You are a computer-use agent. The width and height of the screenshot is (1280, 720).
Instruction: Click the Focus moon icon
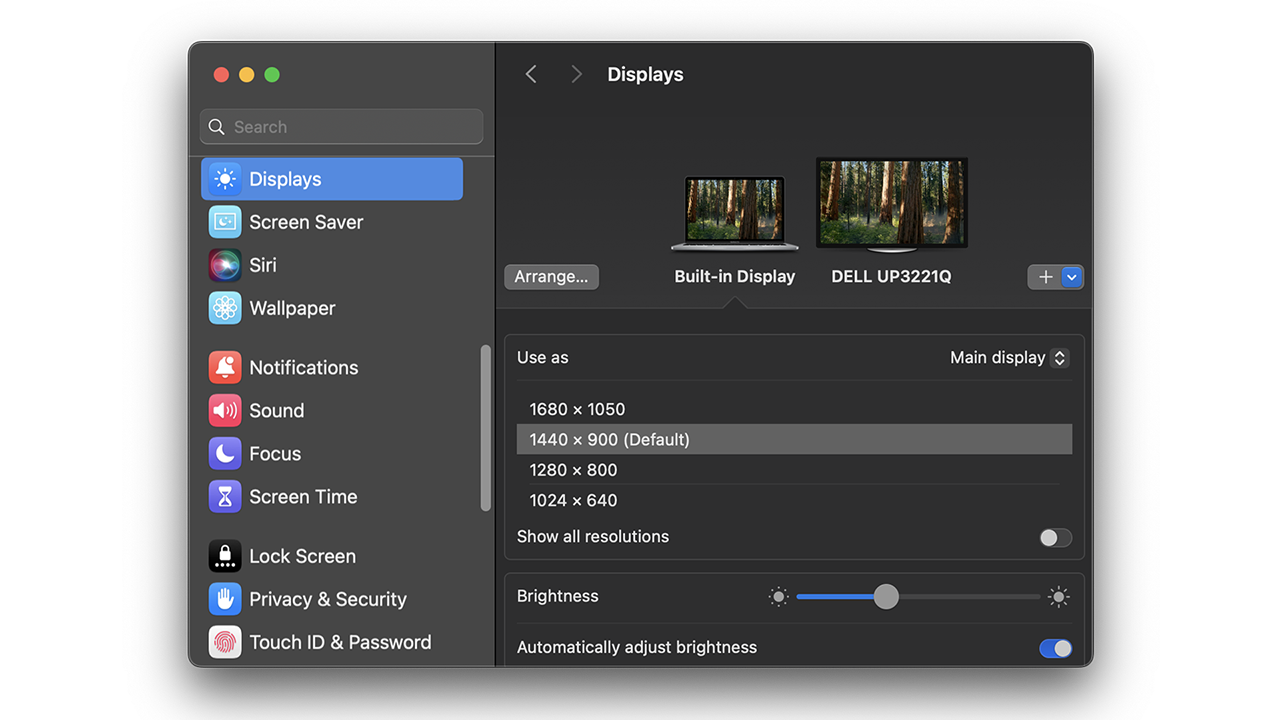tap(225, 453)
